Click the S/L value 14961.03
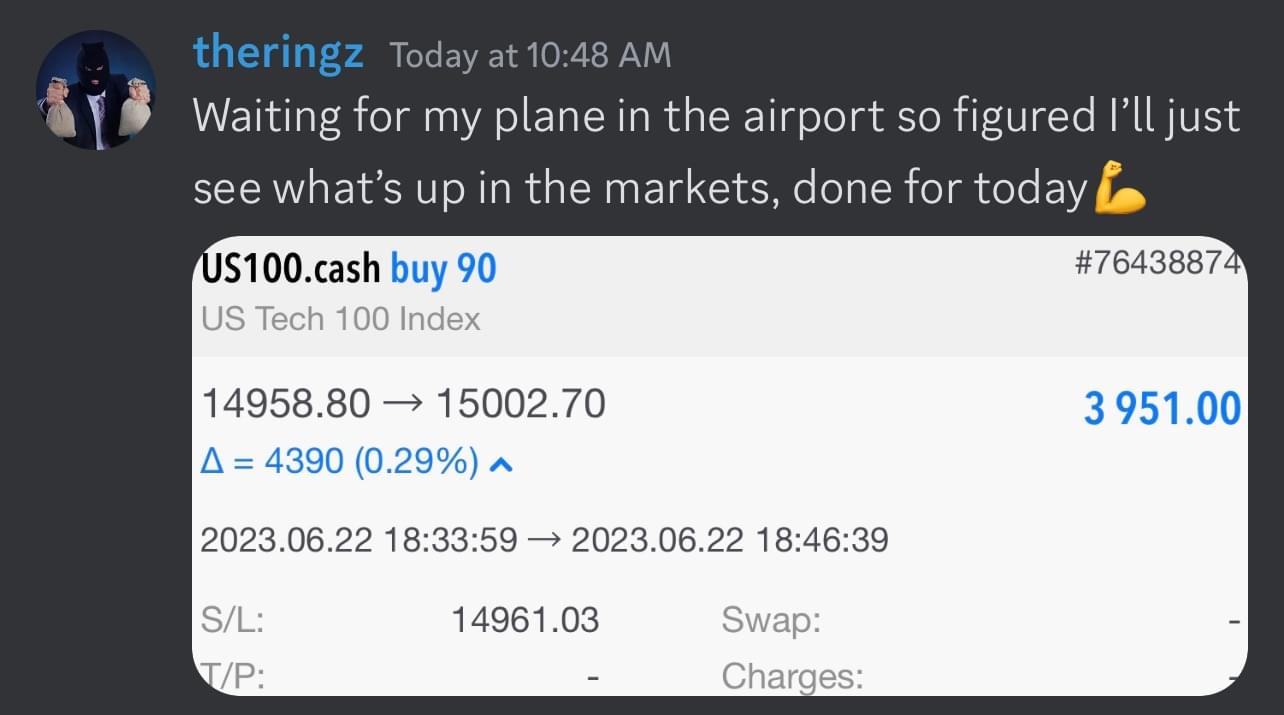Image resolution: width=1284 pixels, height=715 pixels. point(525,620)
